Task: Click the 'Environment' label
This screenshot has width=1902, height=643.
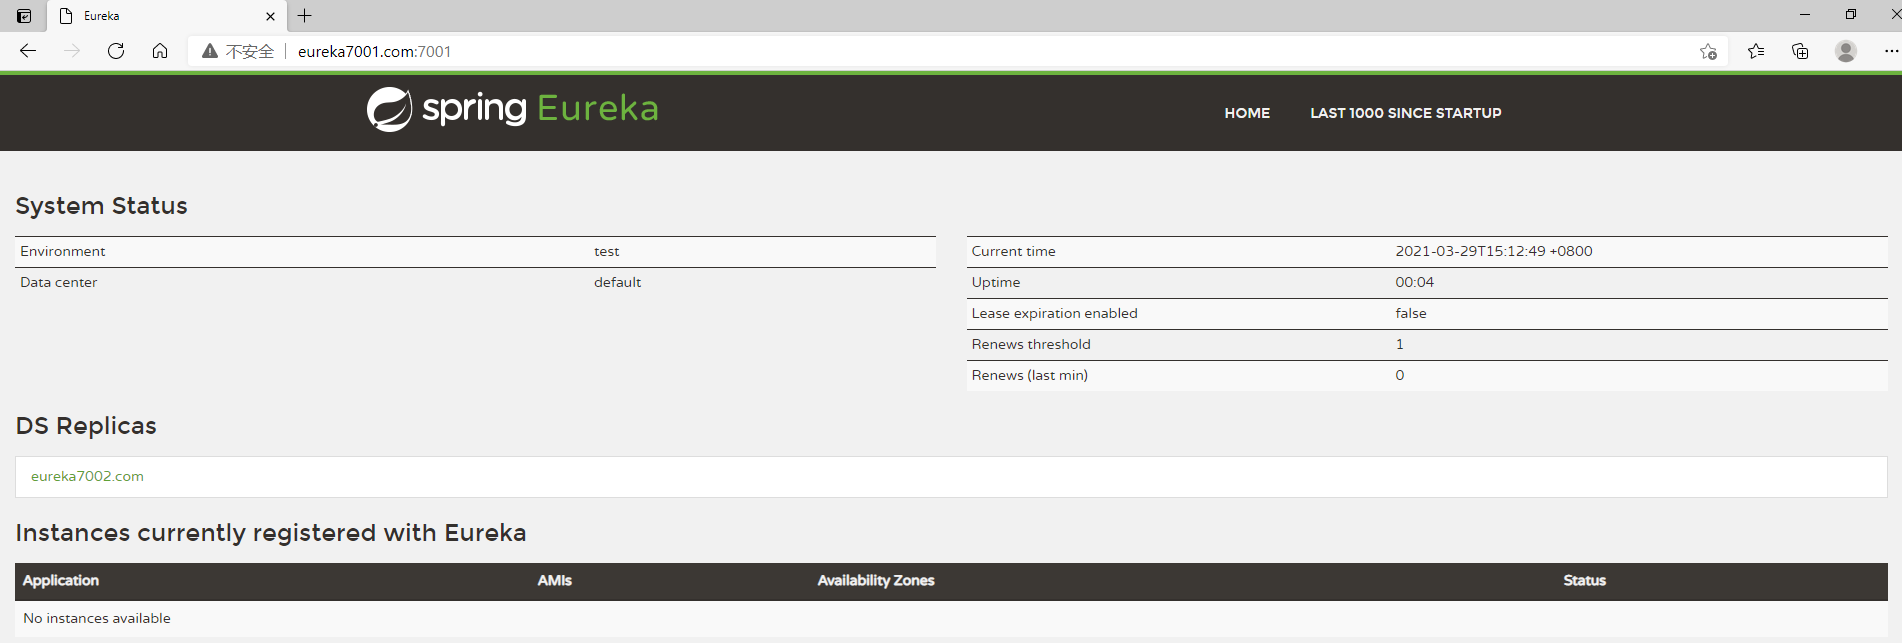Action: [x=63, y=251]
